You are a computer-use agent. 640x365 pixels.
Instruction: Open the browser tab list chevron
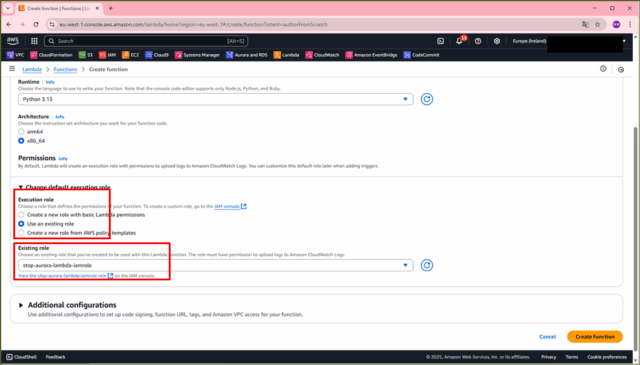(8, 8)
